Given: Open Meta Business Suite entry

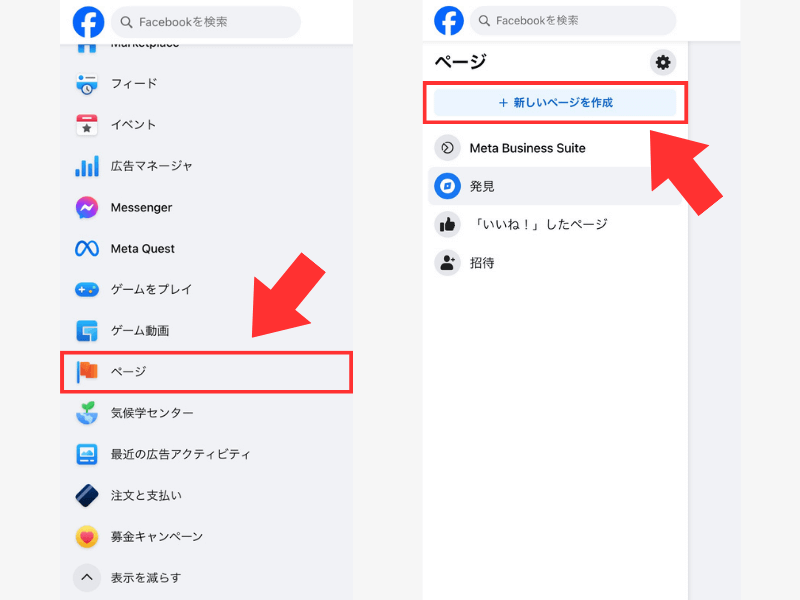Looking at the screenshot, I should (x=555, y=148).
